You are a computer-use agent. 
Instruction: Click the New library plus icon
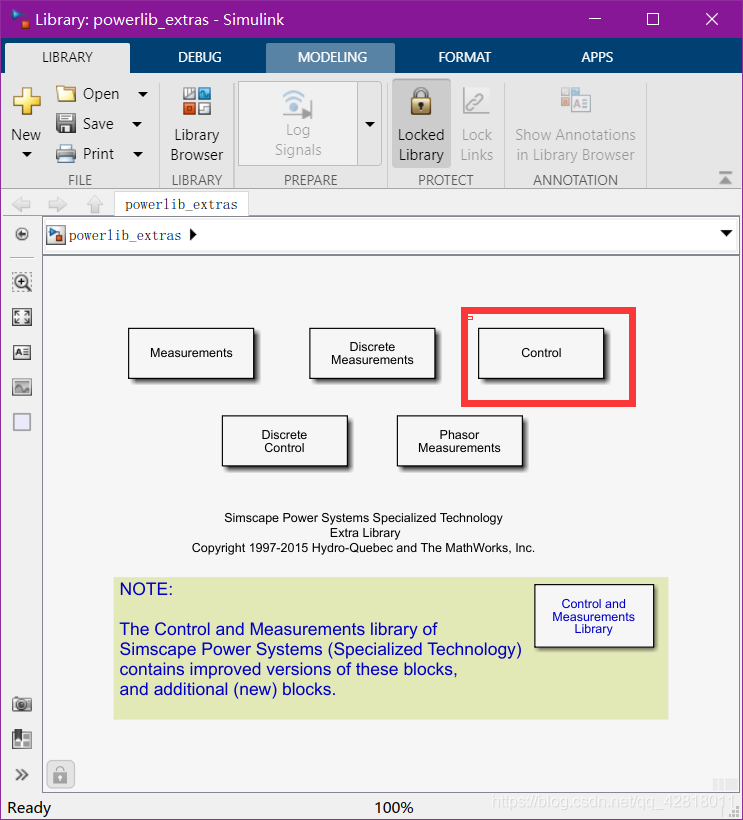(27, 101)
